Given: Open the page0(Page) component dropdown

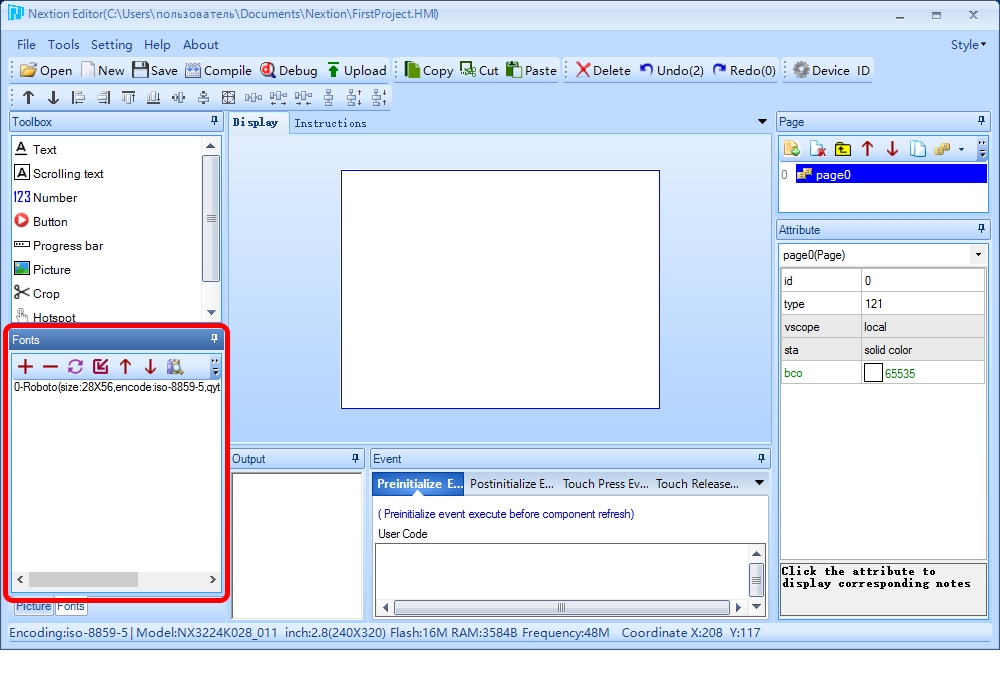Looking at the screenshot, I should [x=978, y=254].
